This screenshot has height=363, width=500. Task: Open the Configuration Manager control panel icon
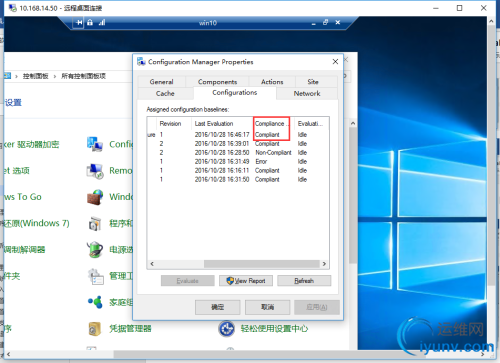tap(95, 144)
